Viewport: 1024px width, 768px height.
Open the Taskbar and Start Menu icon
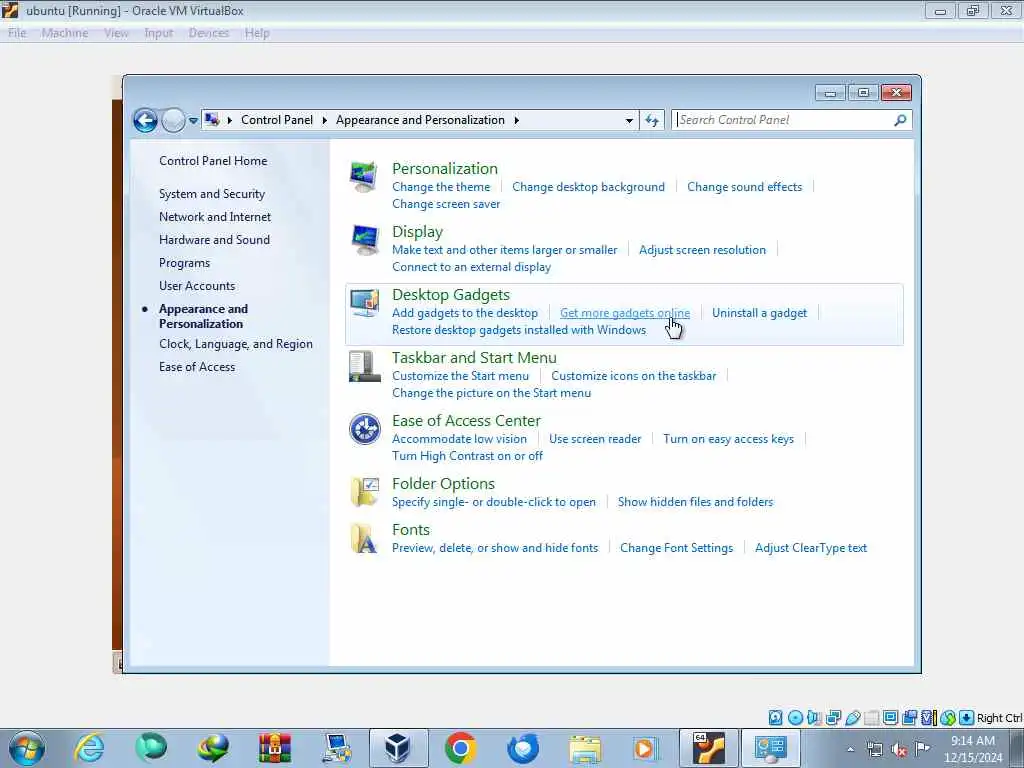click(x=364, y=366)
